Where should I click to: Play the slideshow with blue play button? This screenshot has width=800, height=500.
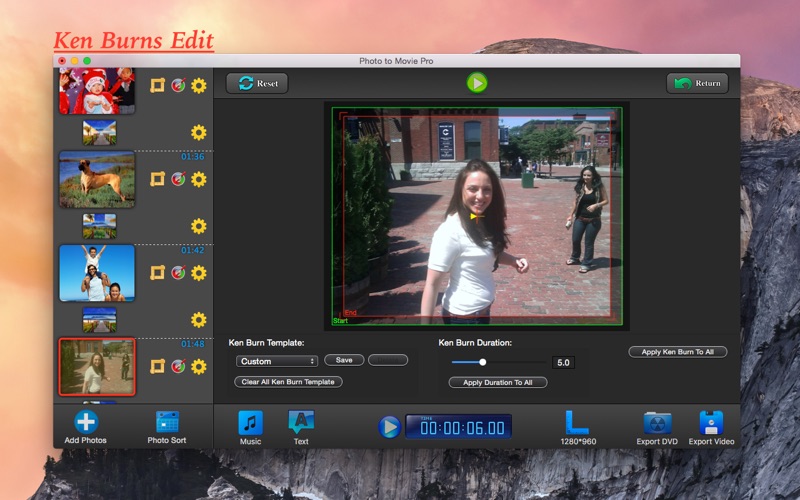(x=389, y=427)
